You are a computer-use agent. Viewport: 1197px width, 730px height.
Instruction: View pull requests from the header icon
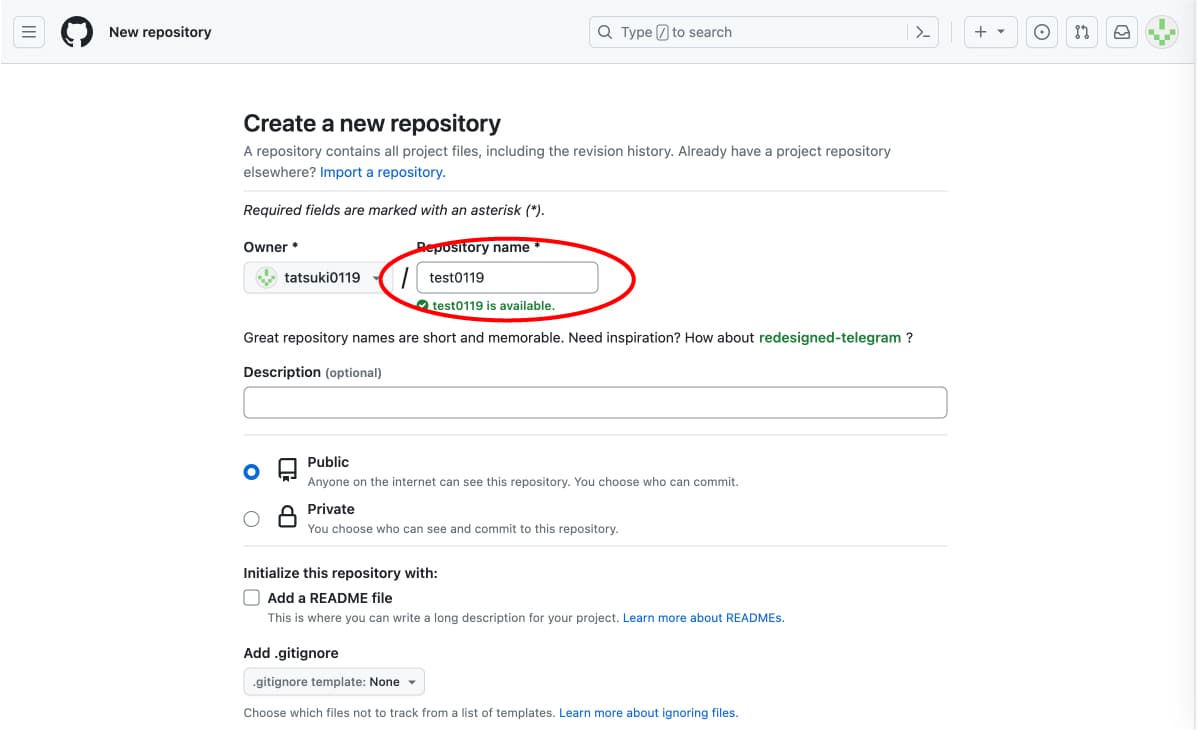click(1081, 31)
